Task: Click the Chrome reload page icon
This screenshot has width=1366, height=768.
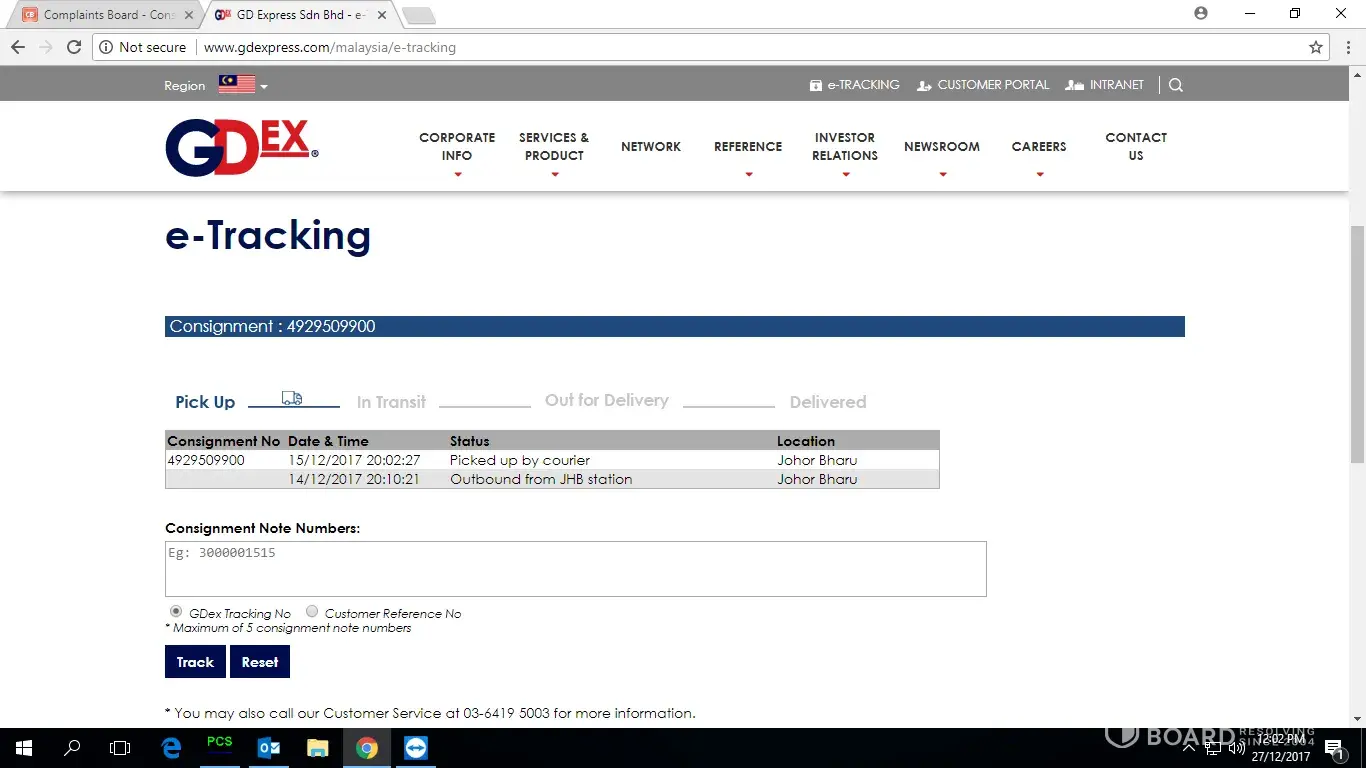Action: coord(73,47)
